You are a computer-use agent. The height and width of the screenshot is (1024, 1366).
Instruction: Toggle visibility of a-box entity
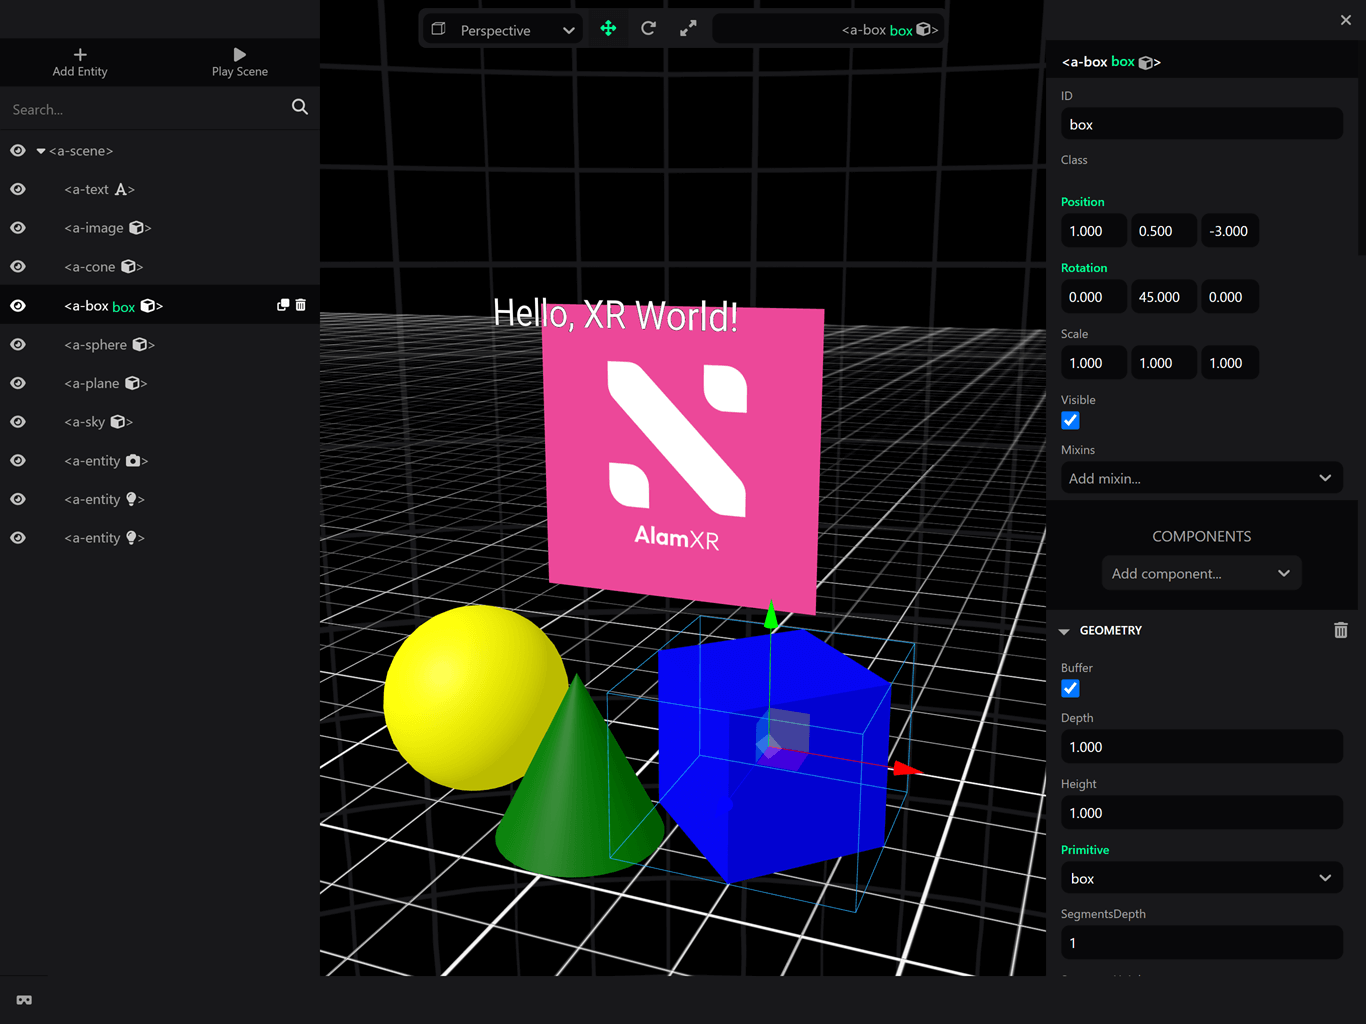tap(18, 306)
